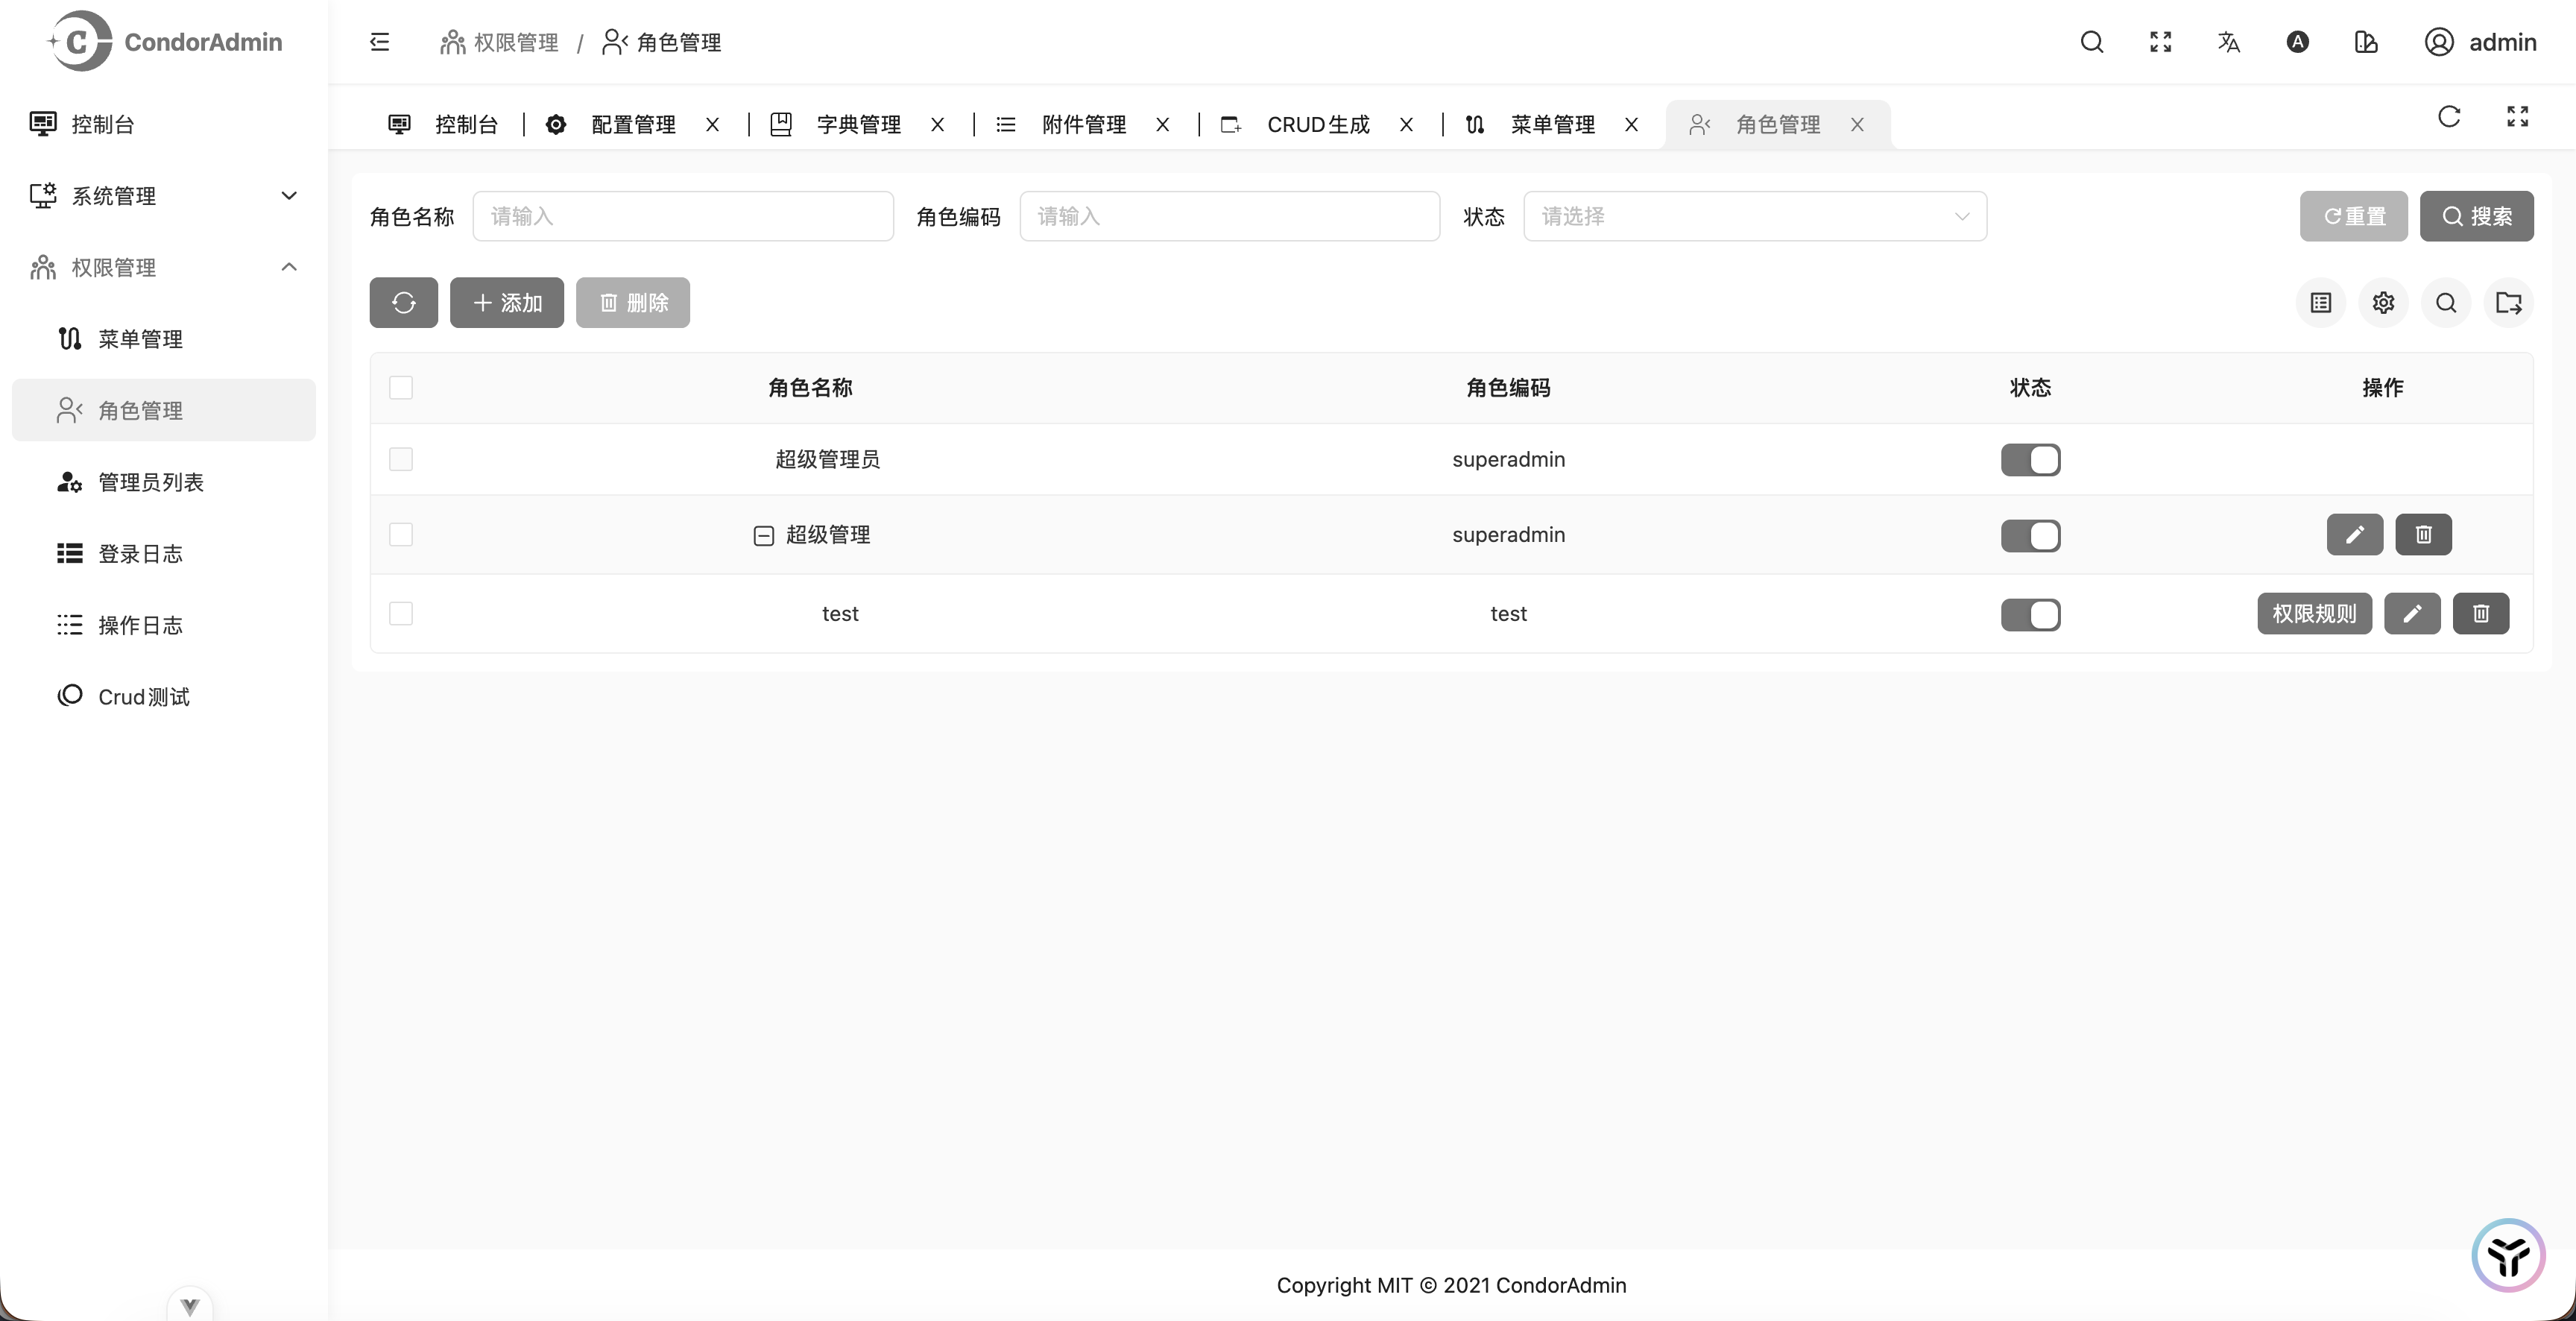Check the checkbox on the test row
Viewport: 2576px width, 1321px height.
[401, 614]
